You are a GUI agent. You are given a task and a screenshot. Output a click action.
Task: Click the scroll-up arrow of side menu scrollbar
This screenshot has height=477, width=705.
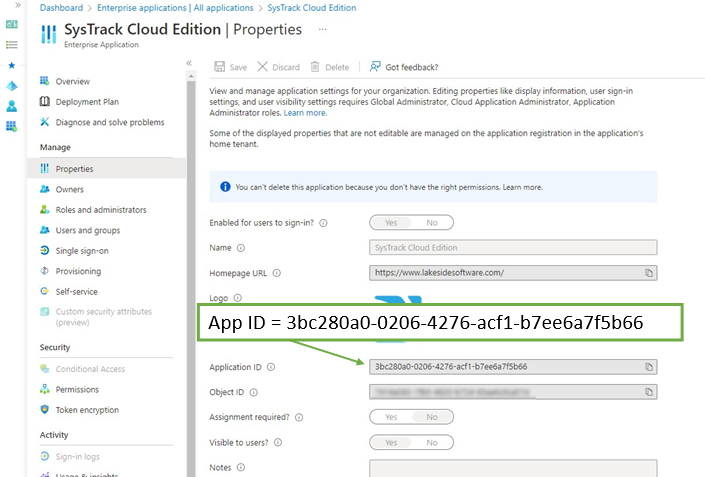tap(191, 76)
